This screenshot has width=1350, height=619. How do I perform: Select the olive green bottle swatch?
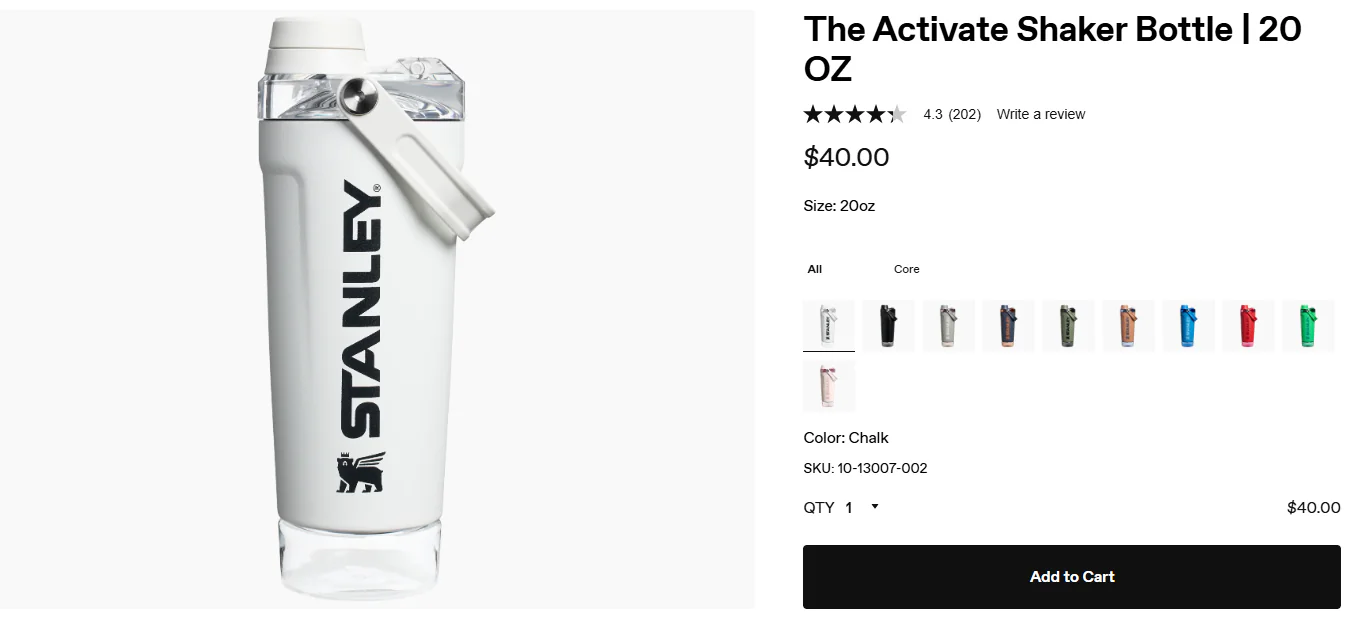pyautogui.click(x=1068, y=326)
